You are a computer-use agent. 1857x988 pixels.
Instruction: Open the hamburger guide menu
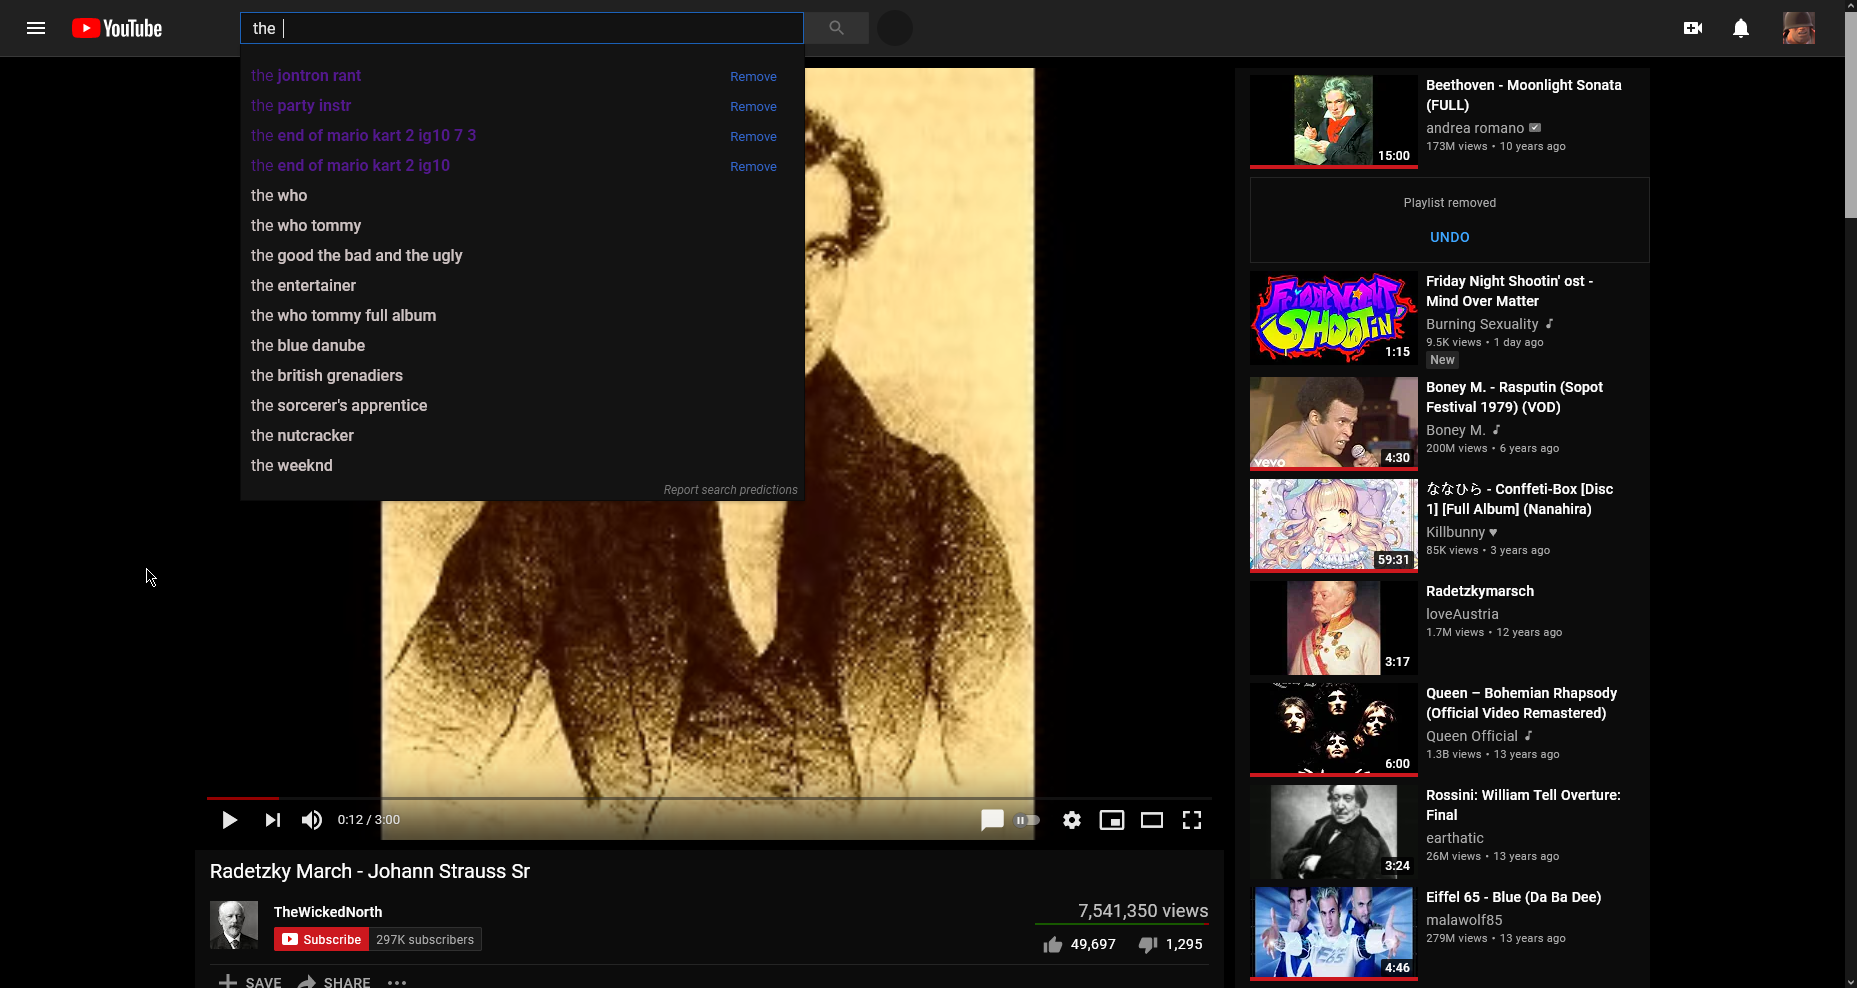(36, 28)
